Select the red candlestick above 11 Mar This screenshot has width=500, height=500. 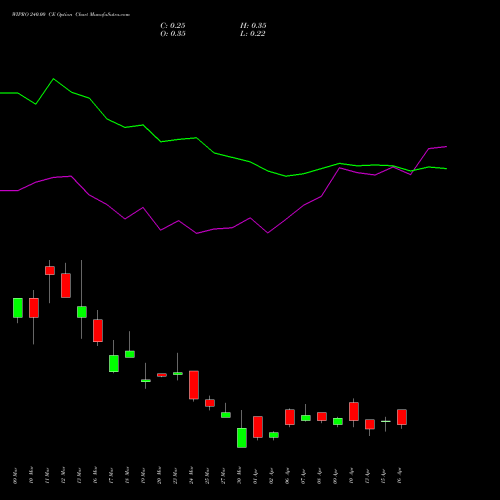50,270
